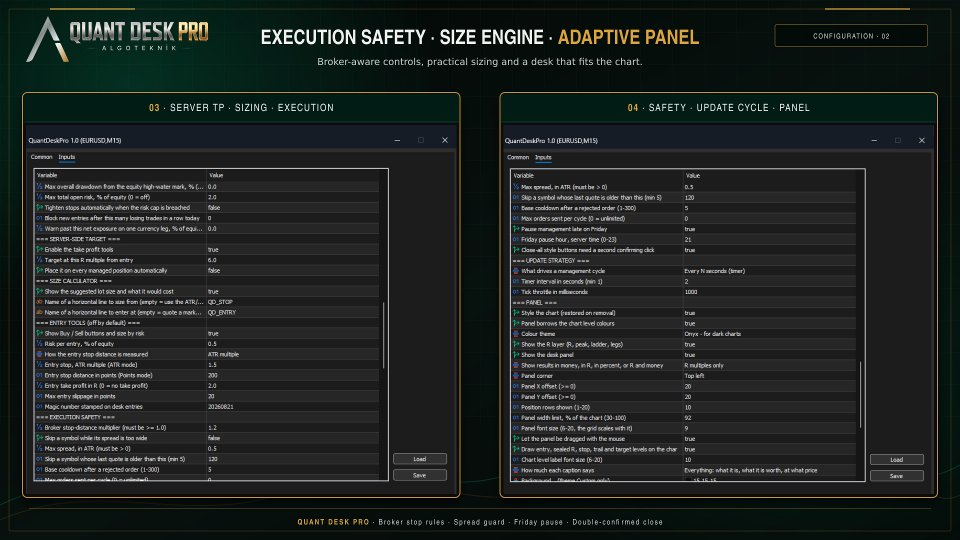Click the enum icon beside 'Colour theme'
Image resolution: width=960 pixels, height=540 pixels.
(516, 334)
